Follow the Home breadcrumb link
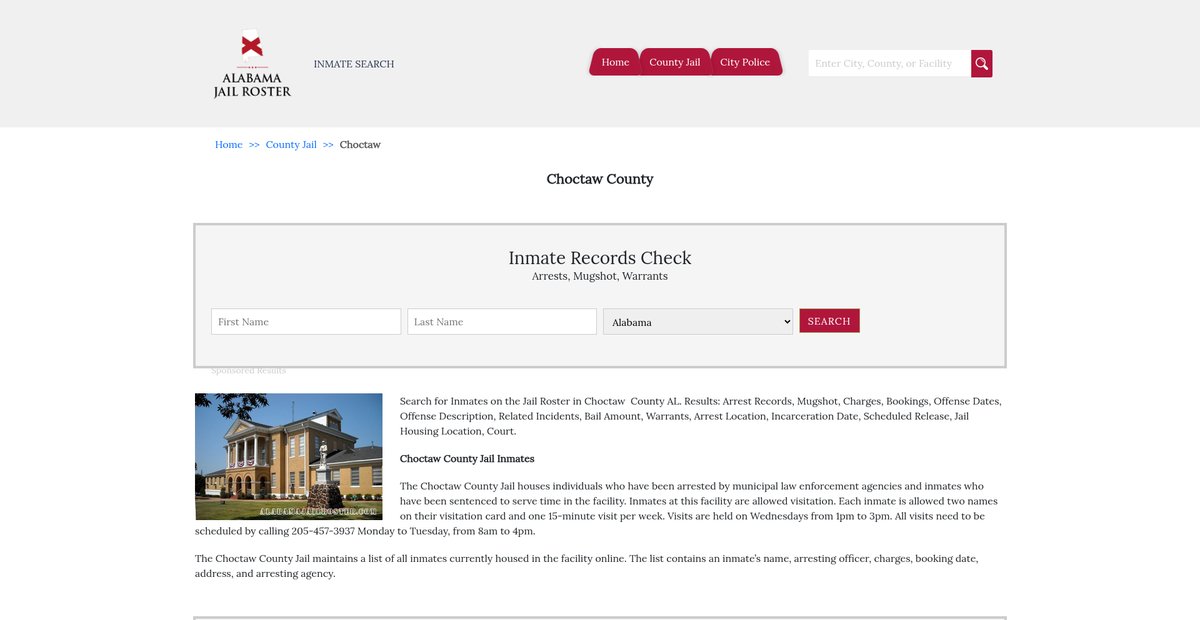 click(229, 145)
